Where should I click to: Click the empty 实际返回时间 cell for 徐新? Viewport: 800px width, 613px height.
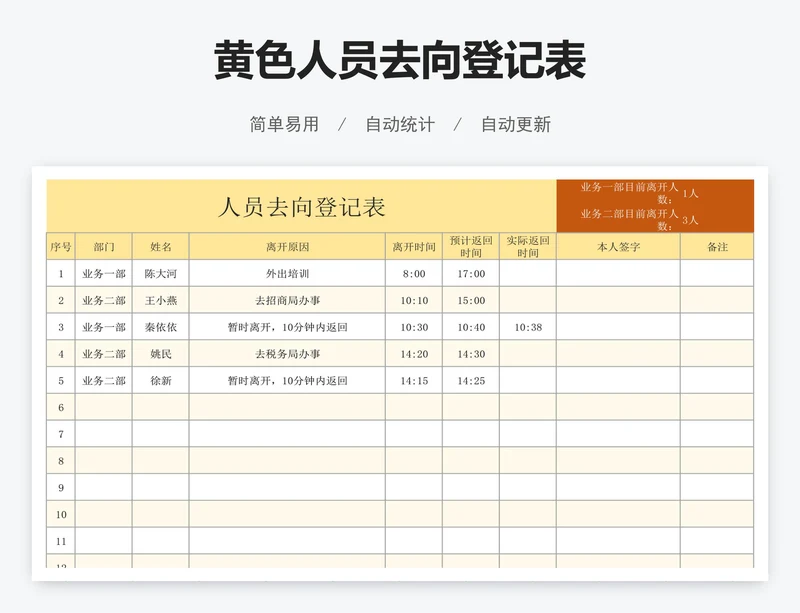pos(528,380)
